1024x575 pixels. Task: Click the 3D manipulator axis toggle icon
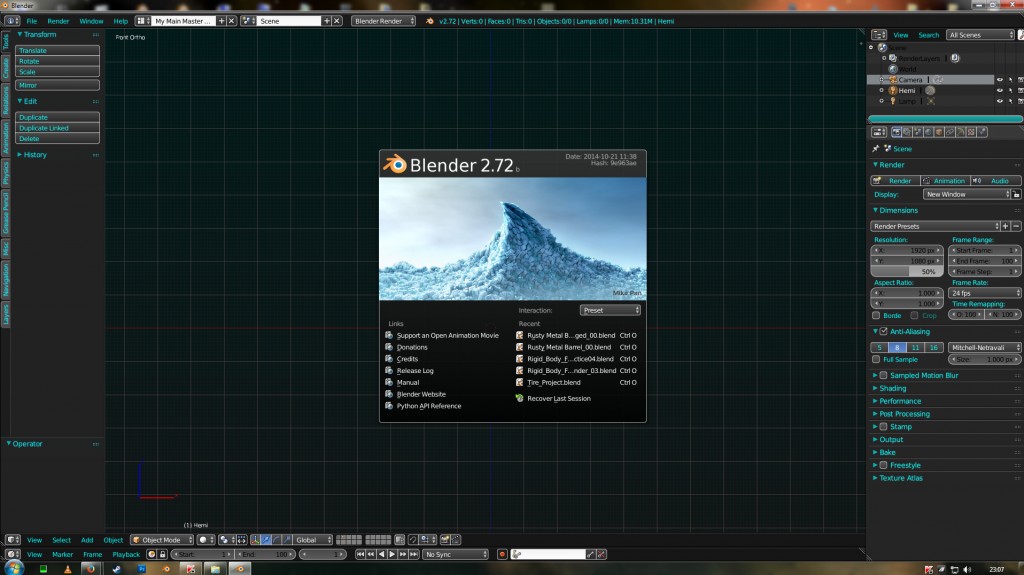[x=255, y=540]
